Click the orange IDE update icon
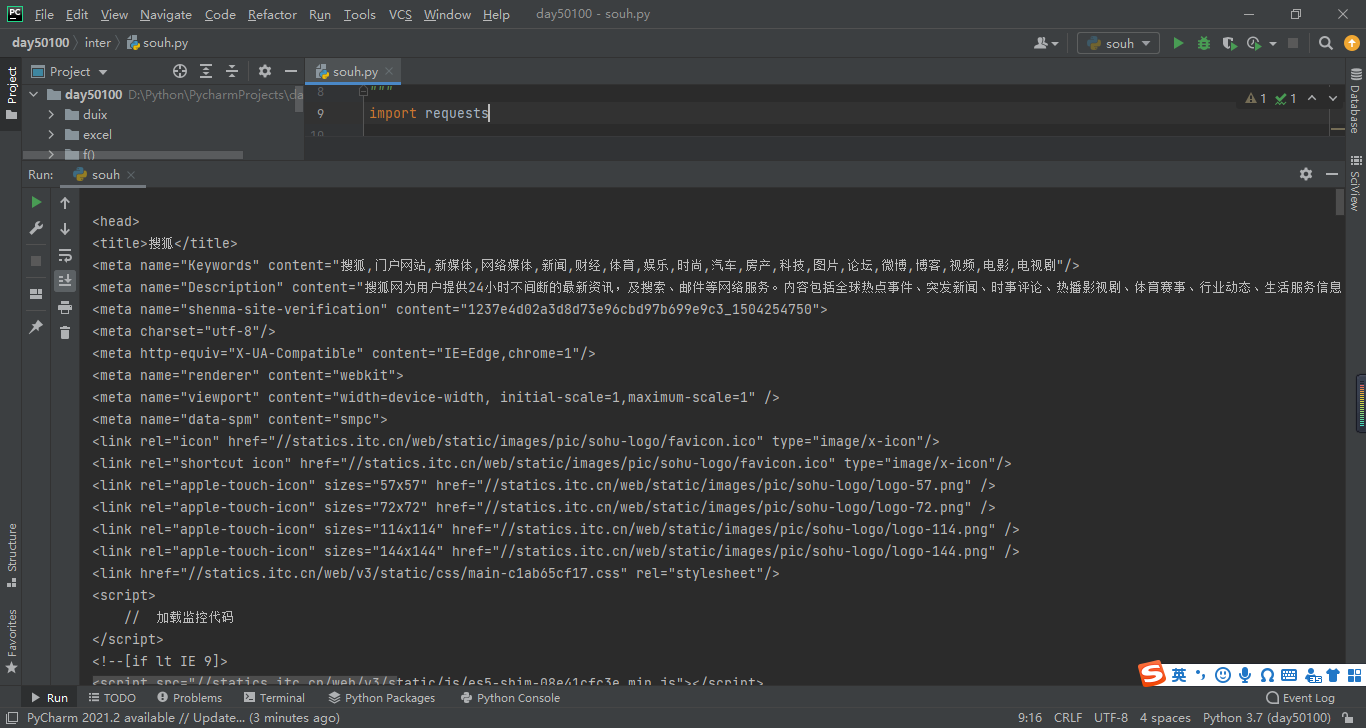Image resolution: width=1366 pixels, height=728 pixels. [x=1351, y=43]
